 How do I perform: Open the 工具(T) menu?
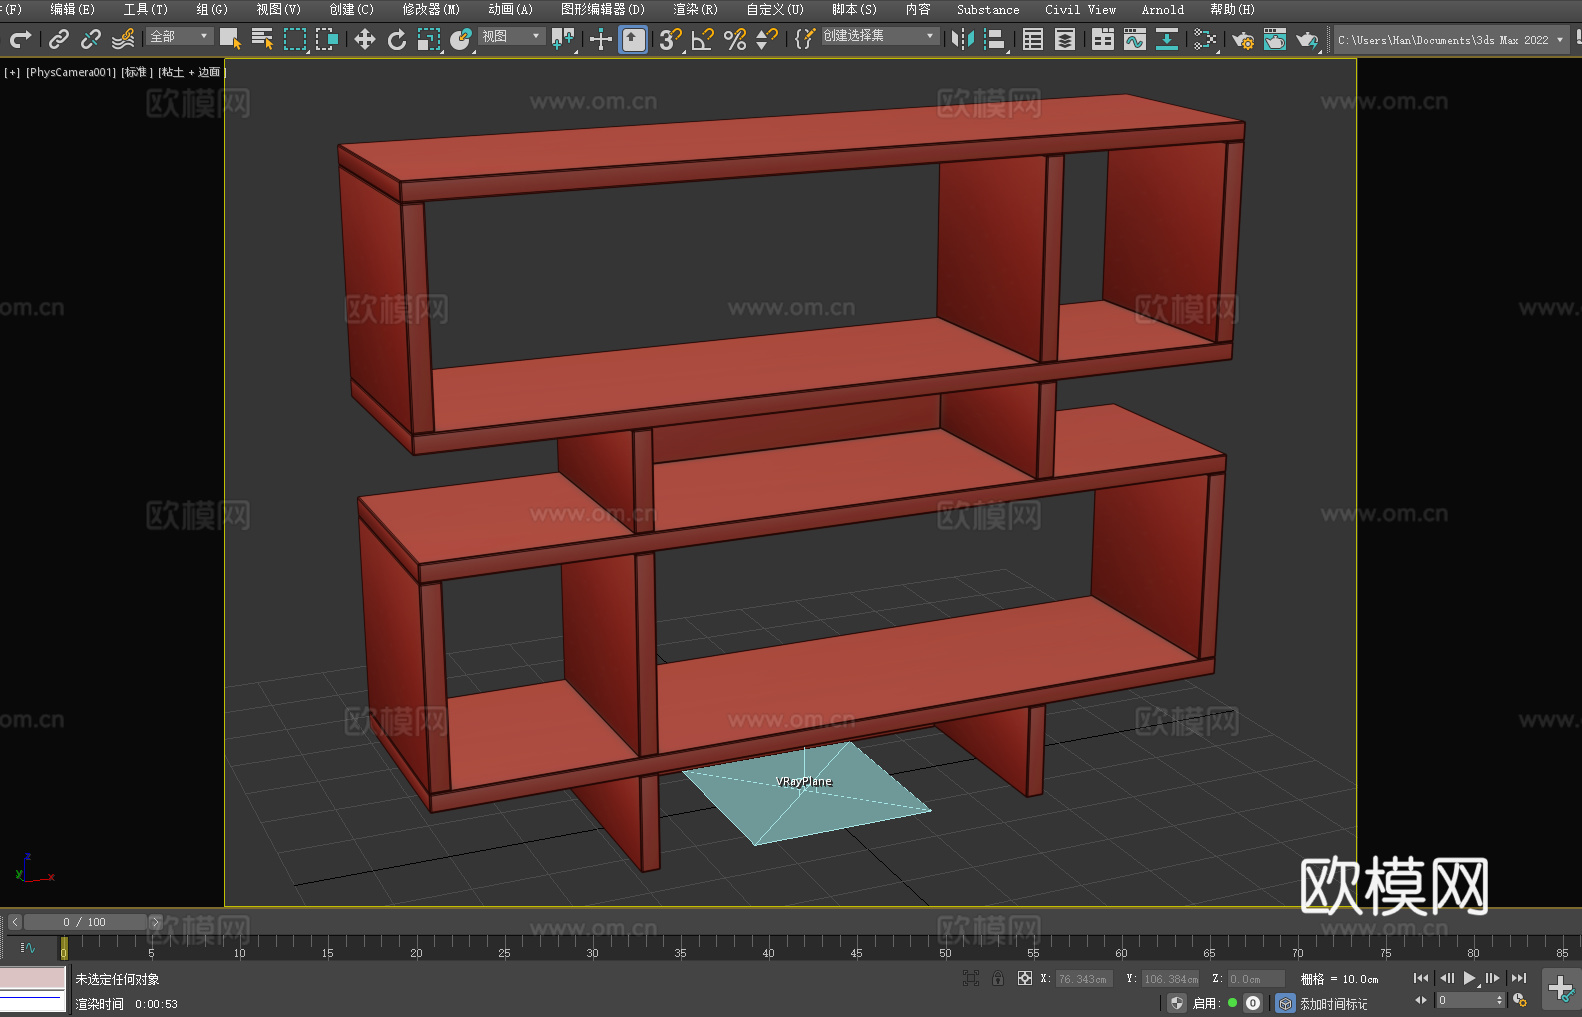point(145,9)
